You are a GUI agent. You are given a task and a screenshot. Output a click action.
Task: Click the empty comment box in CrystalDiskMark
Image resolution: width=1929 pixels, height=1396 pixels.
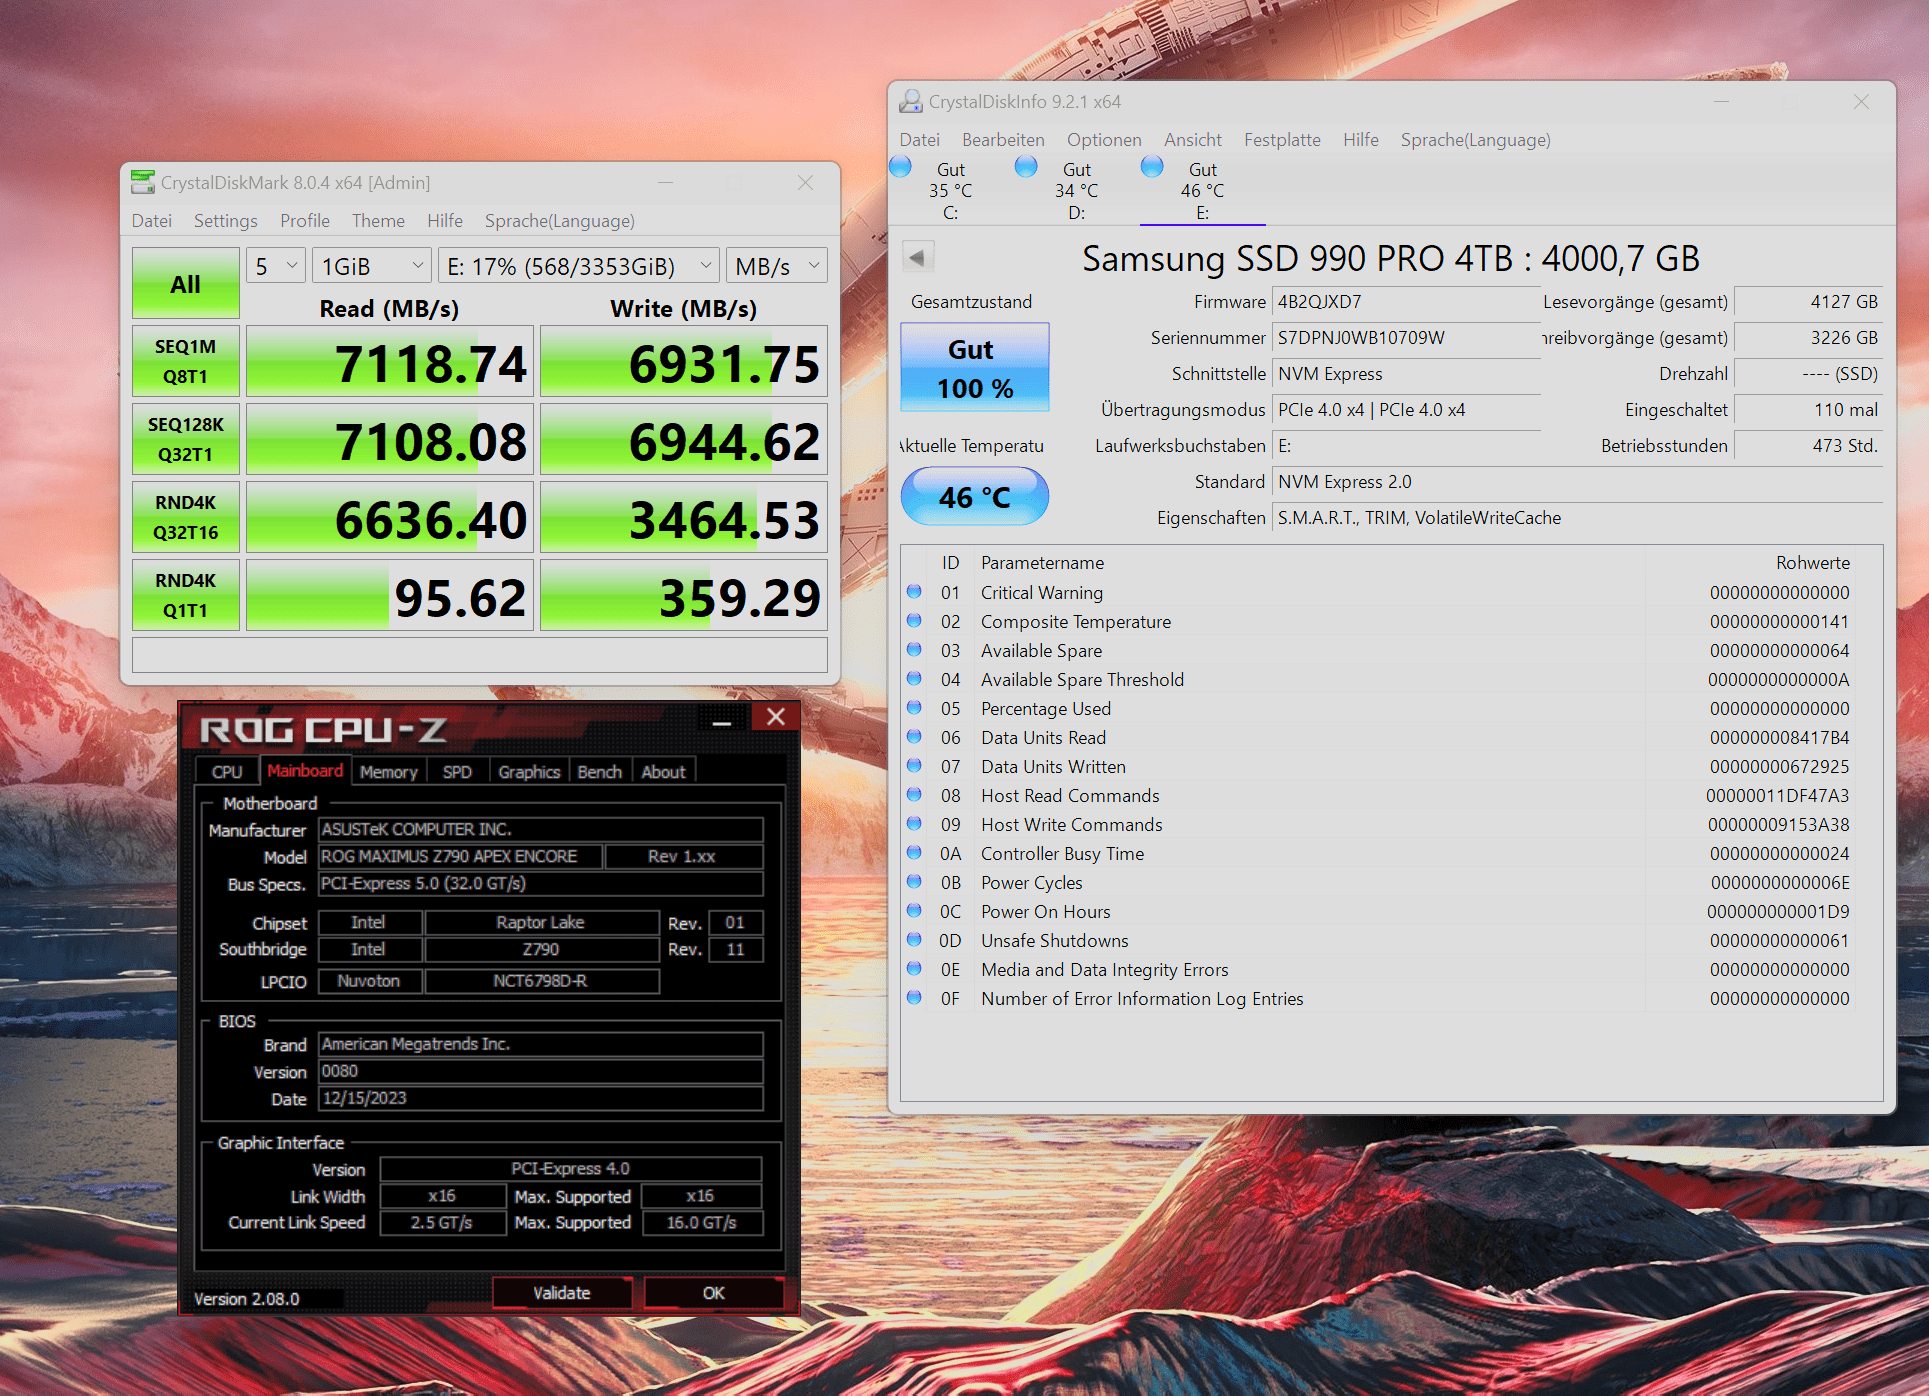click(480, 655)
